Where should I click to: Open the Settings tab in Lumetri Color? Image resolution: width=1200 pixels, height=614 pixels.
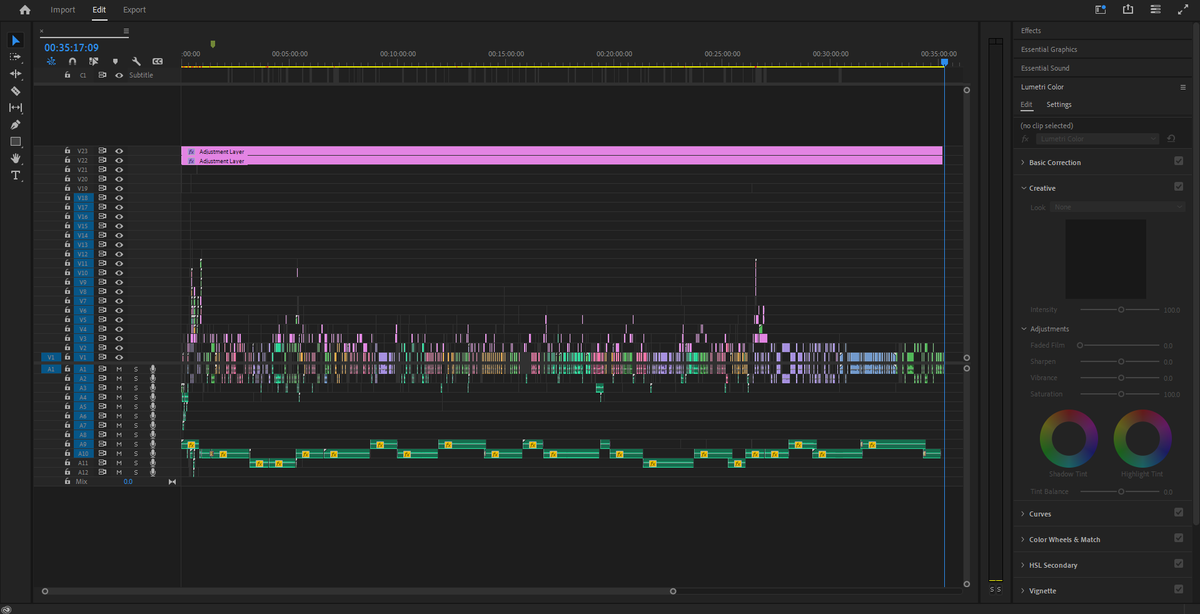(1058, 104)
